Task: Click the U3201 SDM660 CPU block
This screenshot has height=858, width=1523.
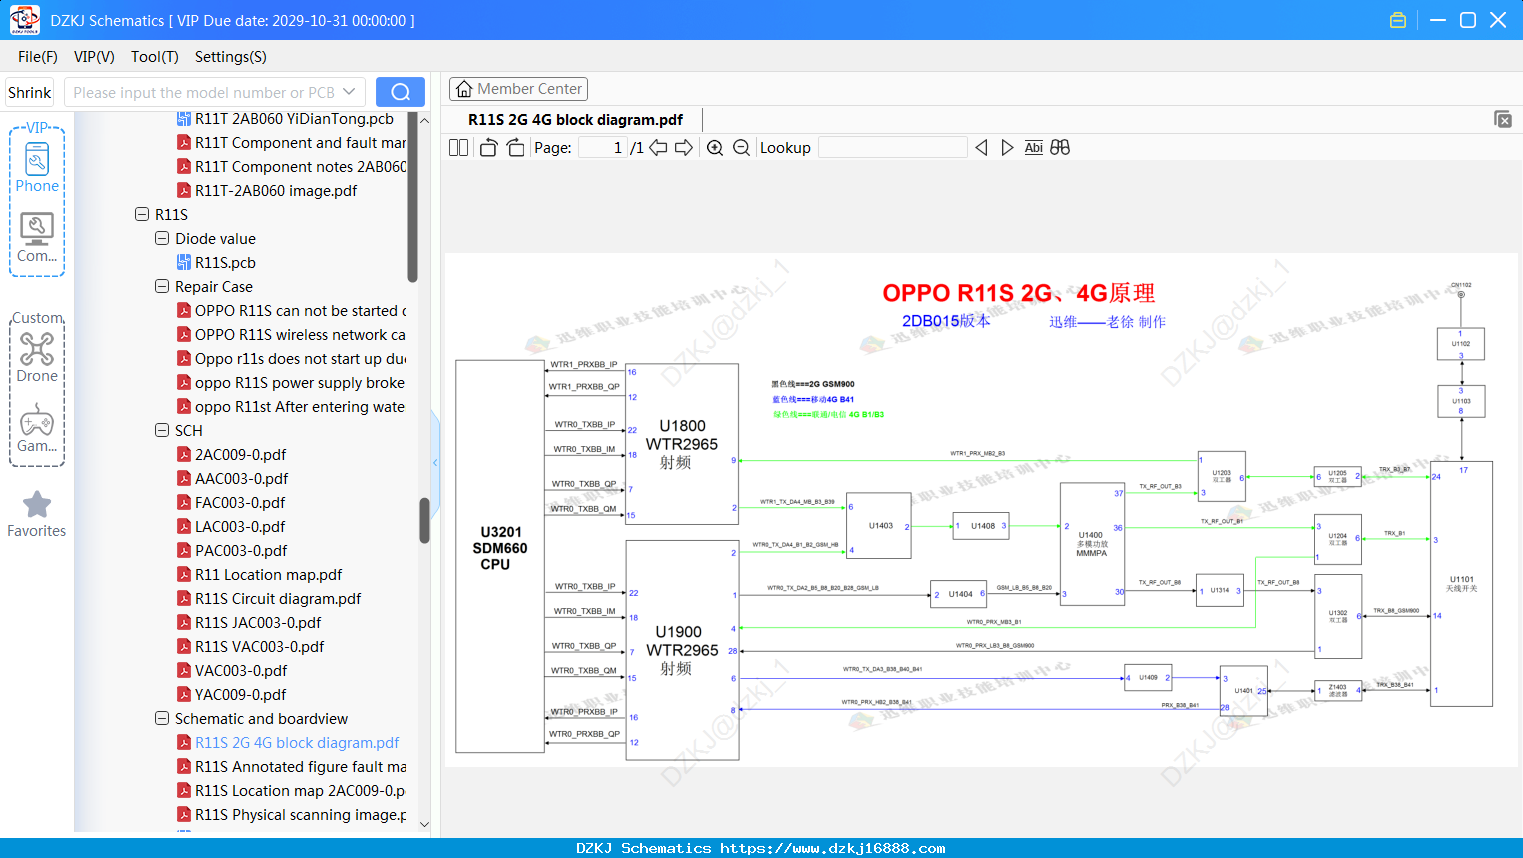Action: pos(500,556)
